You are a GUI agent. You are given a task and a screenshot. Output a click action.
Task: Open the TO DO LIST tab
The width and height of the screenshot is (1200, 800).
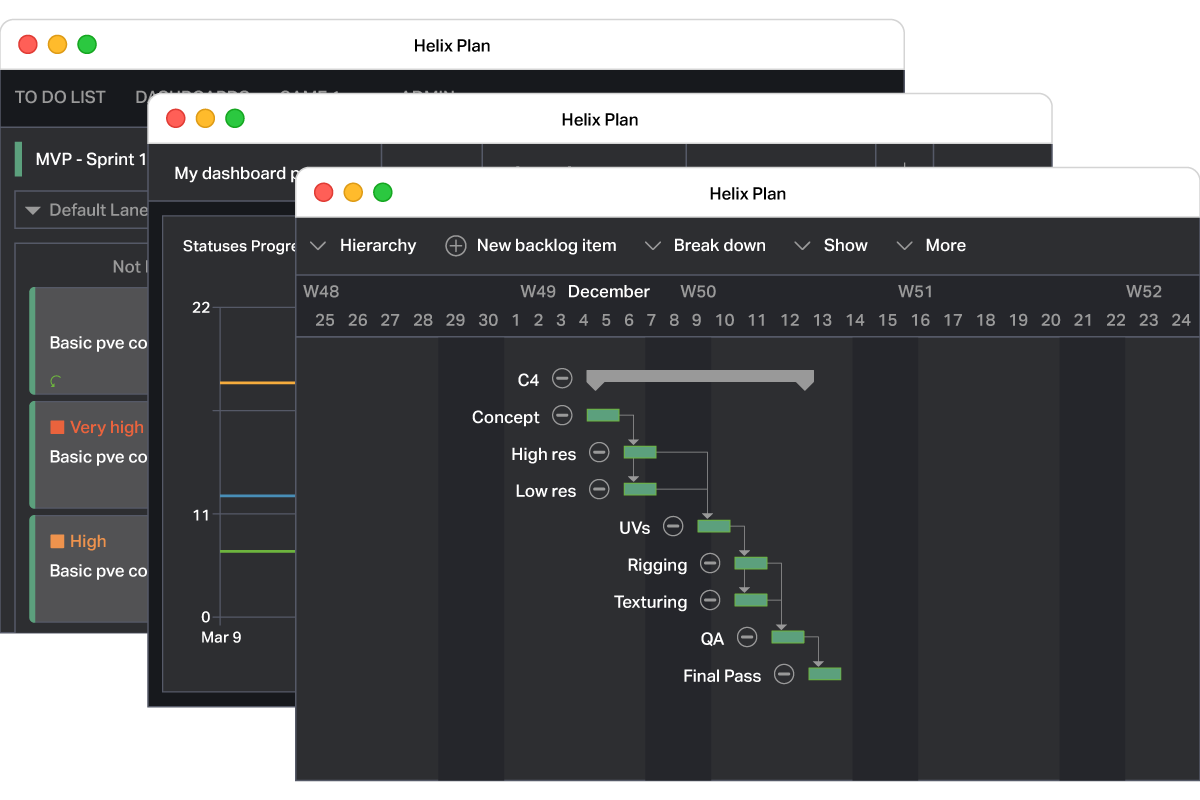60,97
